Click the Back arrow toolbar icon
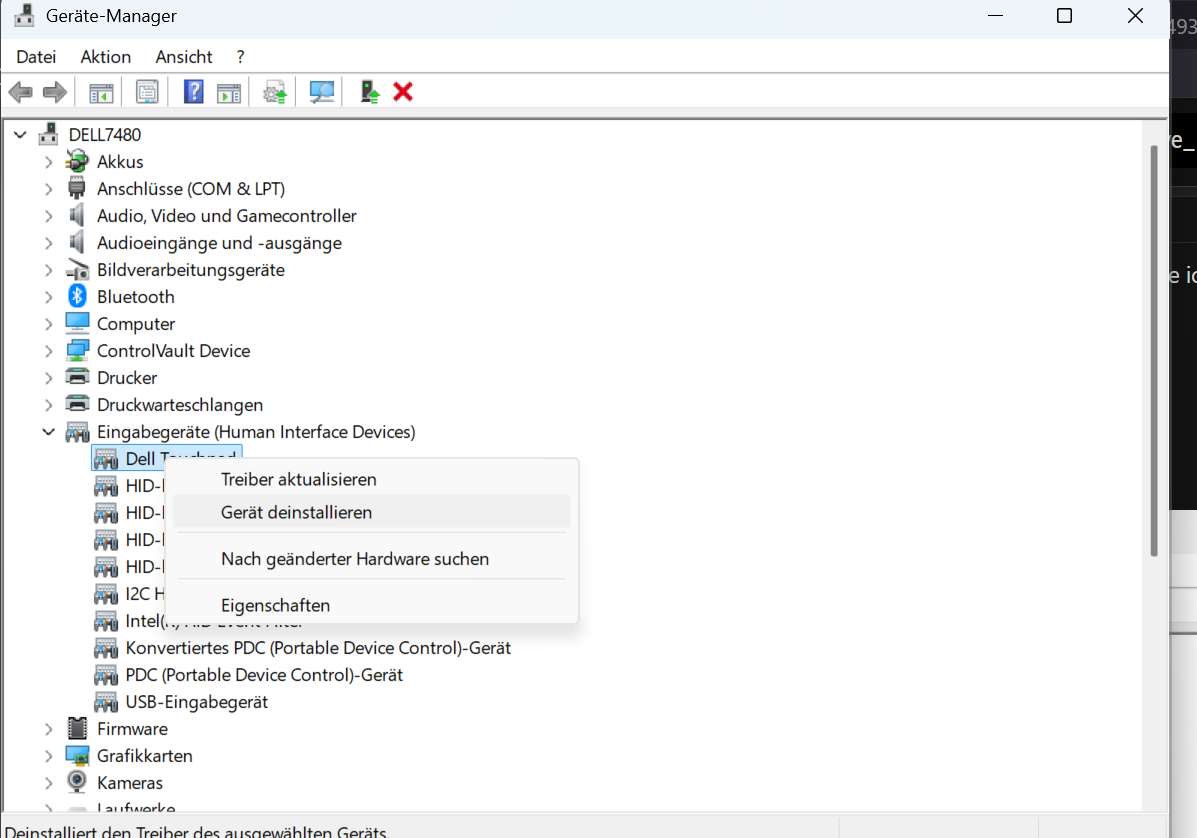The height and width of the screenshot is (838, 1197). (21, 92)
